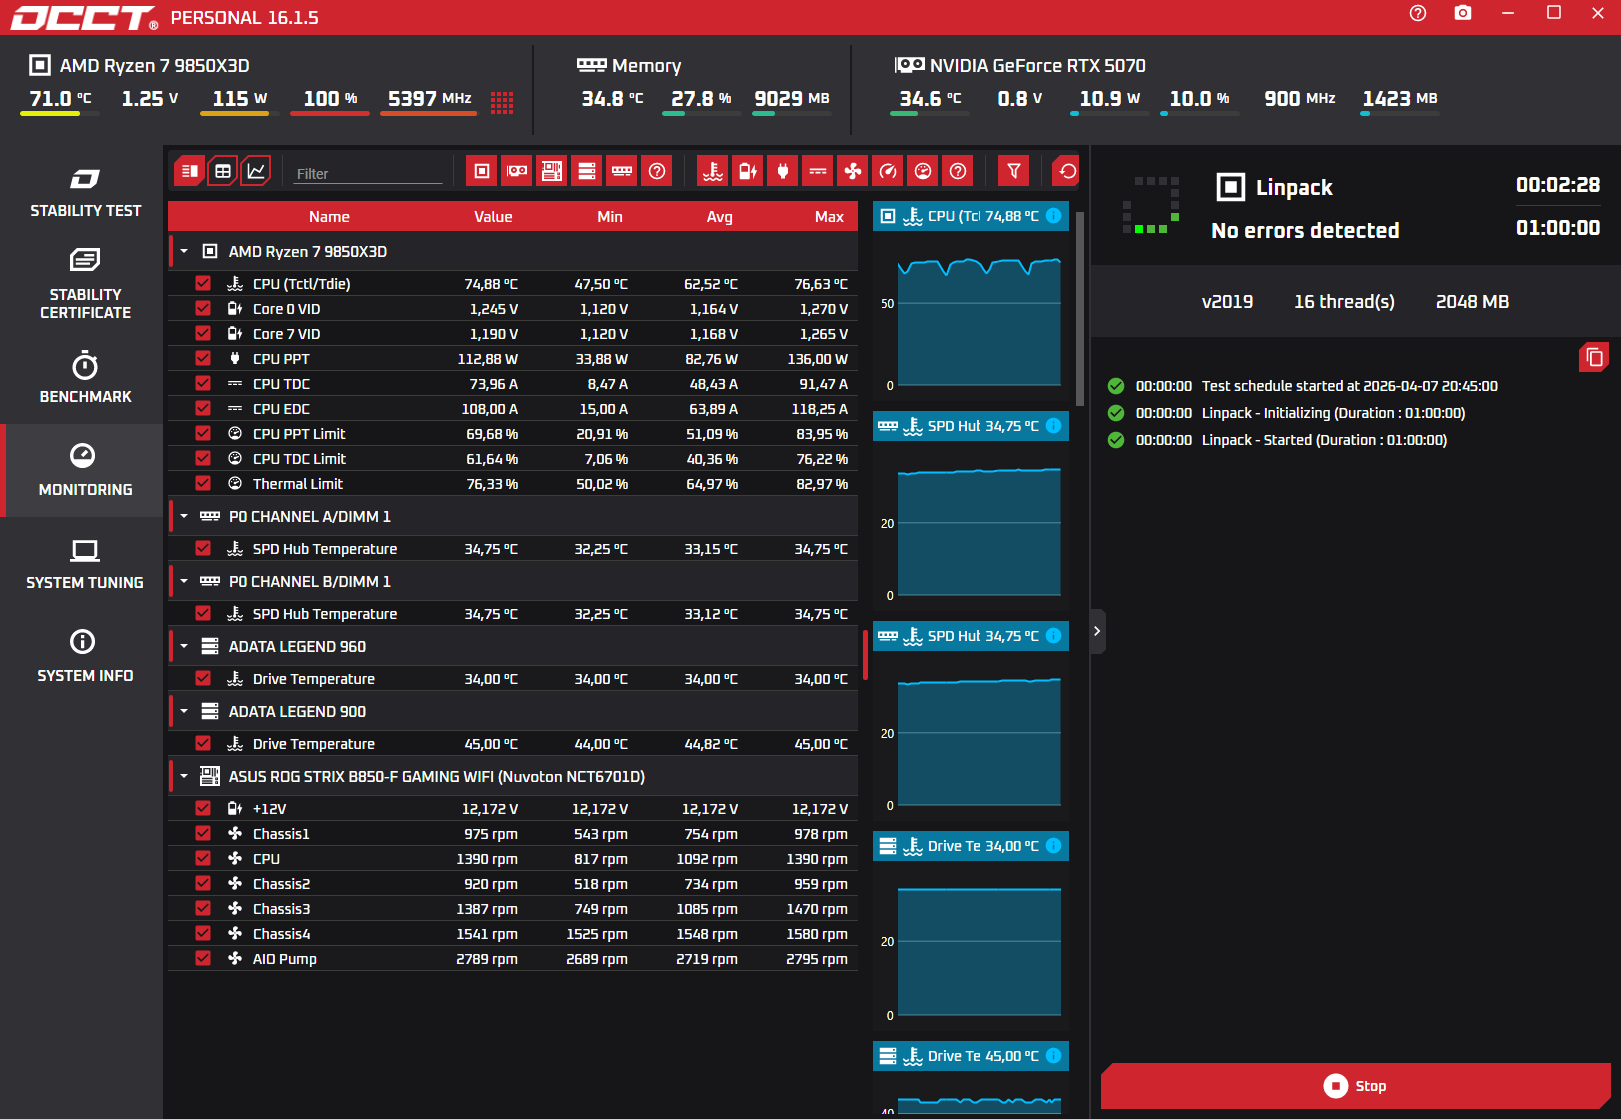Viewport: 1621px width, 1119px height.
Task: Collapse the P0 CHANNEL A/DIMM 1 group
Action: 184,516
